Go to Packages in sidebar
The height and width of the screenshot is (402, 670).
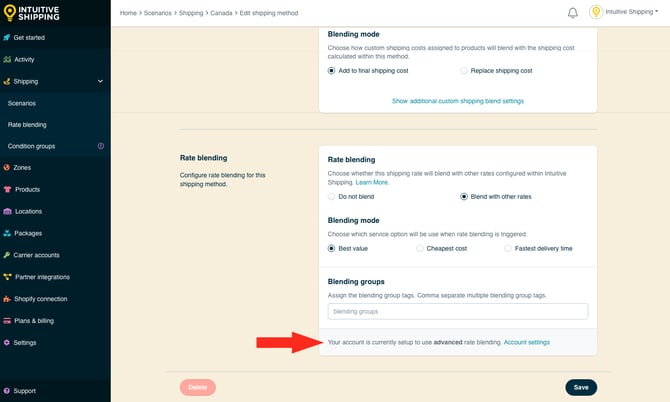click(28, 233)
